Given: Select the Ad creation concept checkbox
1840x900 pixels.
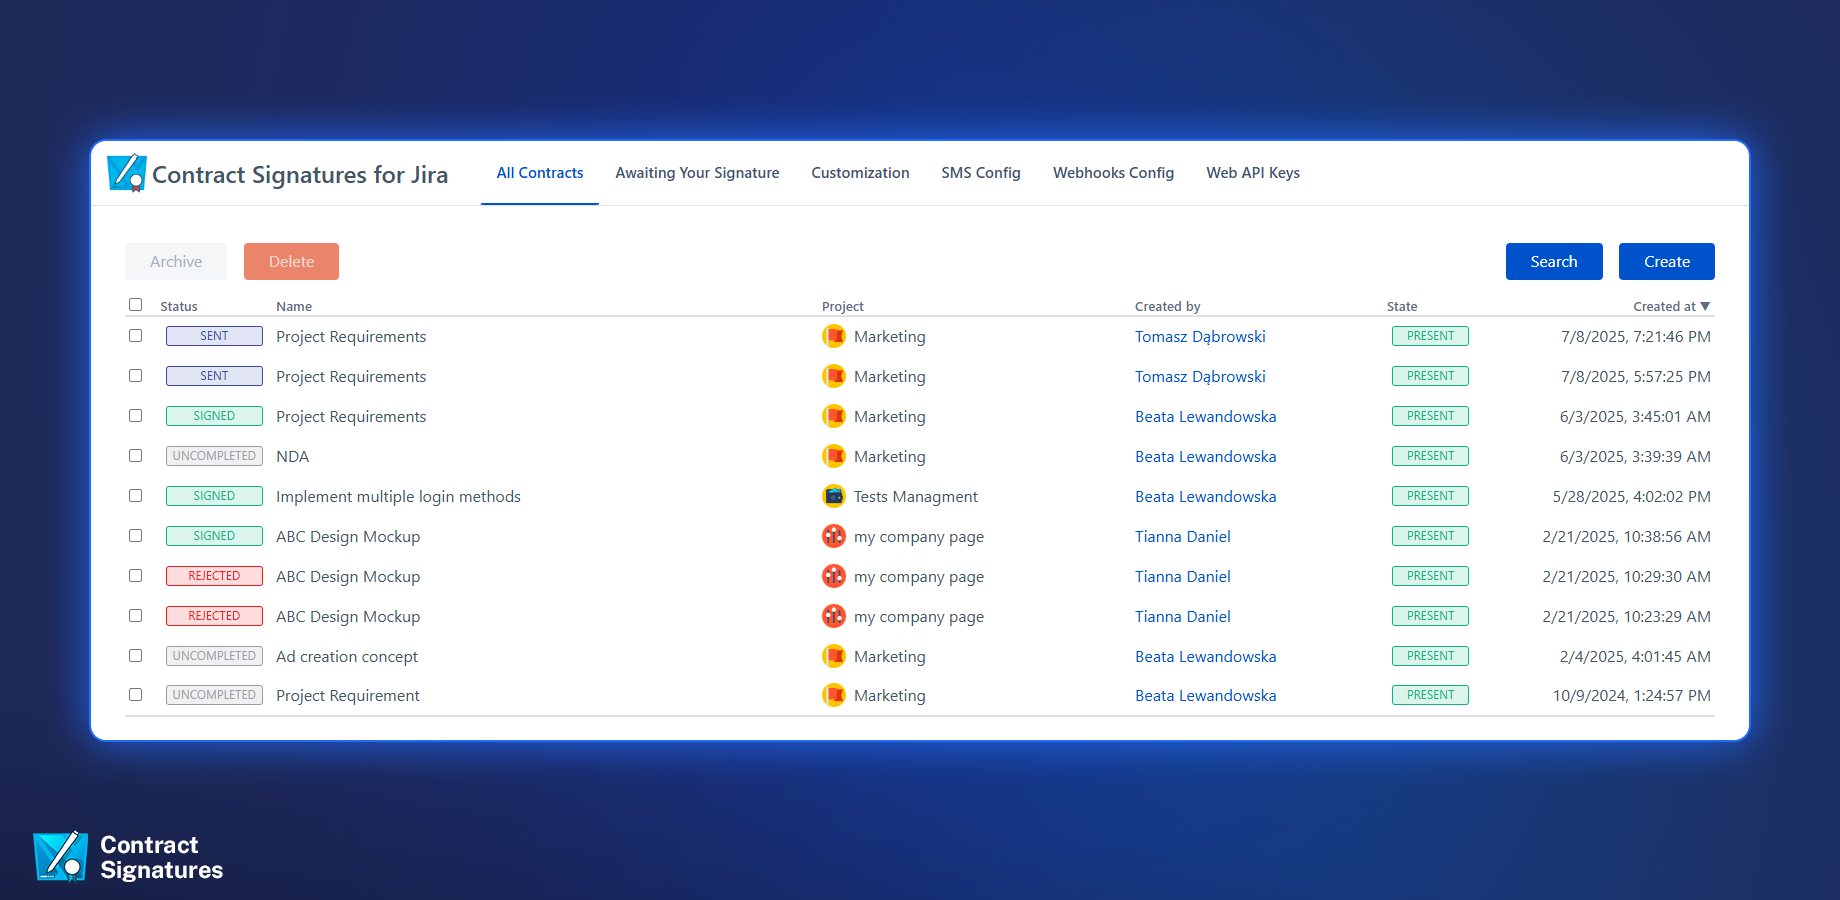Looking at the screenshot, I should (136, 656).
